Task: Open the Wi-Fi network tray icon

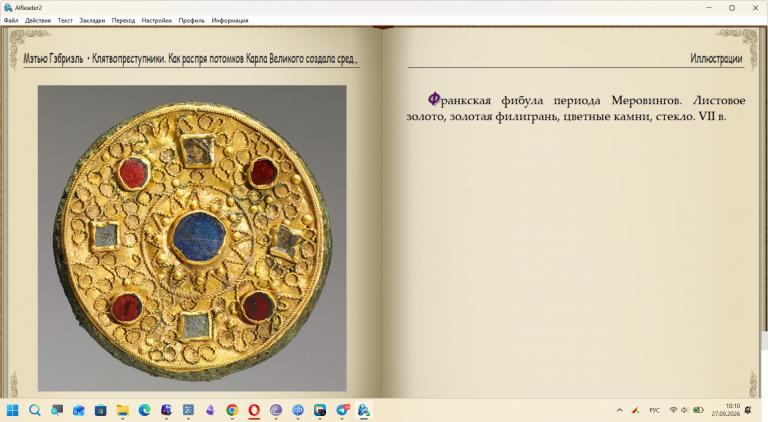Action: (673, 410)
